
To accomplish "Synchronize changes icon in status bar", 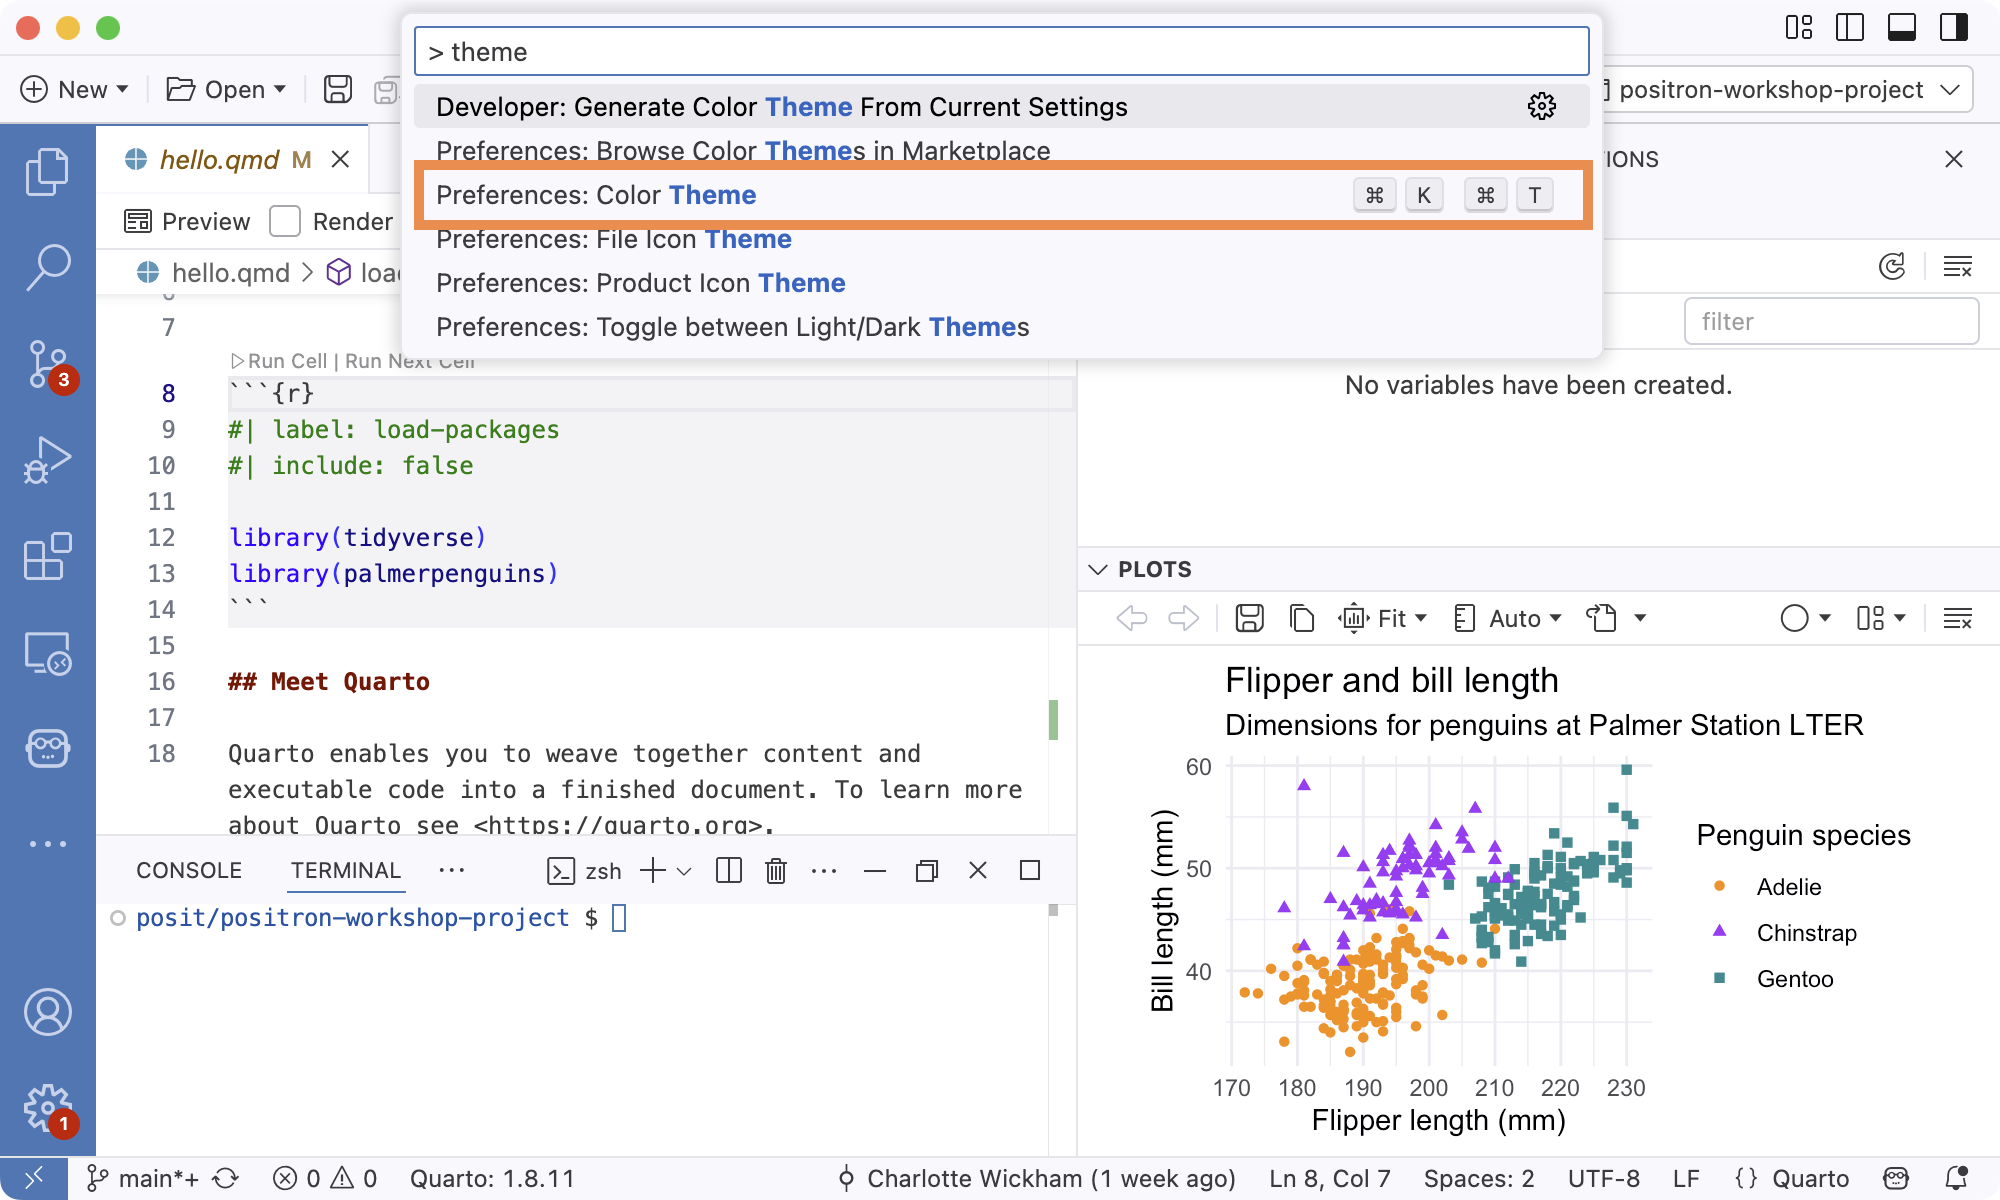I will point(226,1178).
